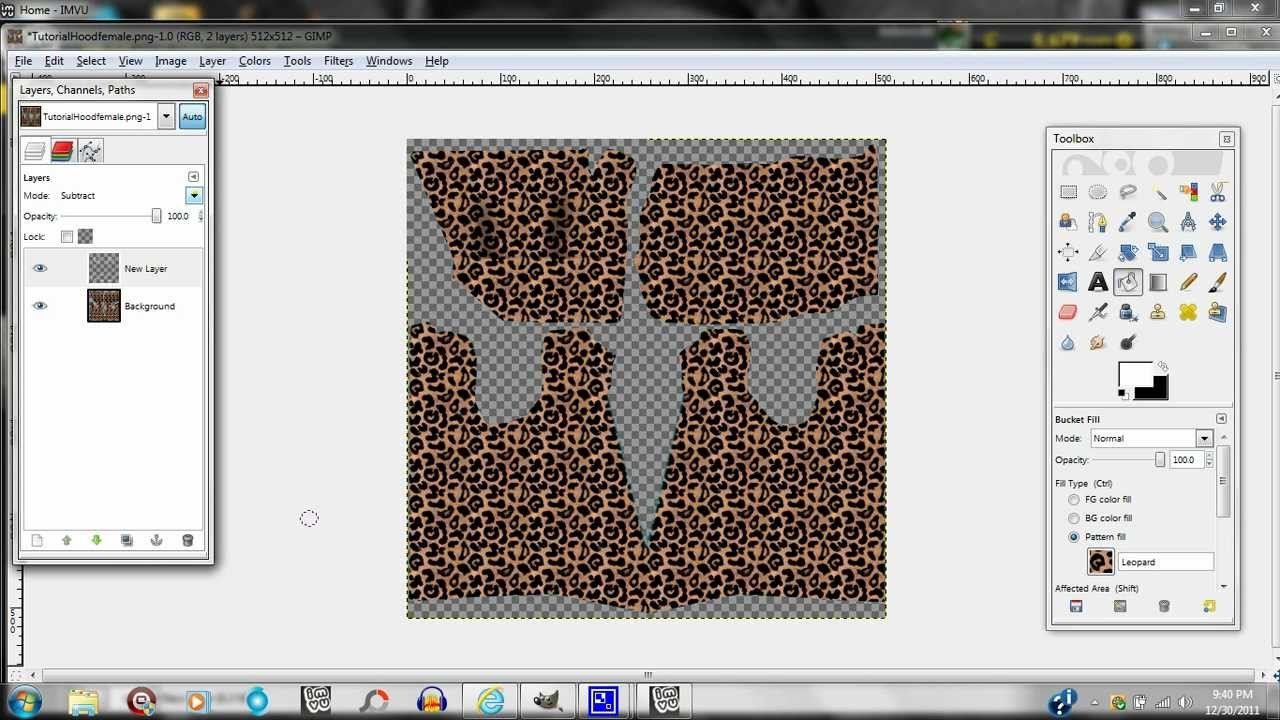Select the Rectangle Select tool
The height and width of the screenshot is (720, 1280).
[1068, 192]
